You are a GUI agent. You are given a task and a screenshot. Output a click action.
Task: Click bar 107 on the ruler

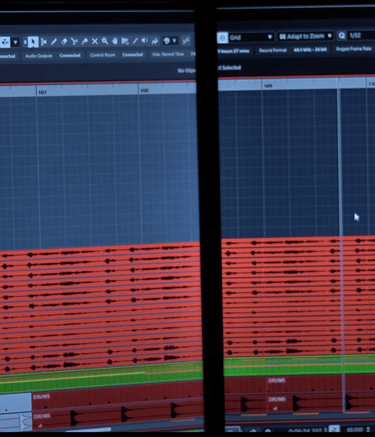click(42, 92)
